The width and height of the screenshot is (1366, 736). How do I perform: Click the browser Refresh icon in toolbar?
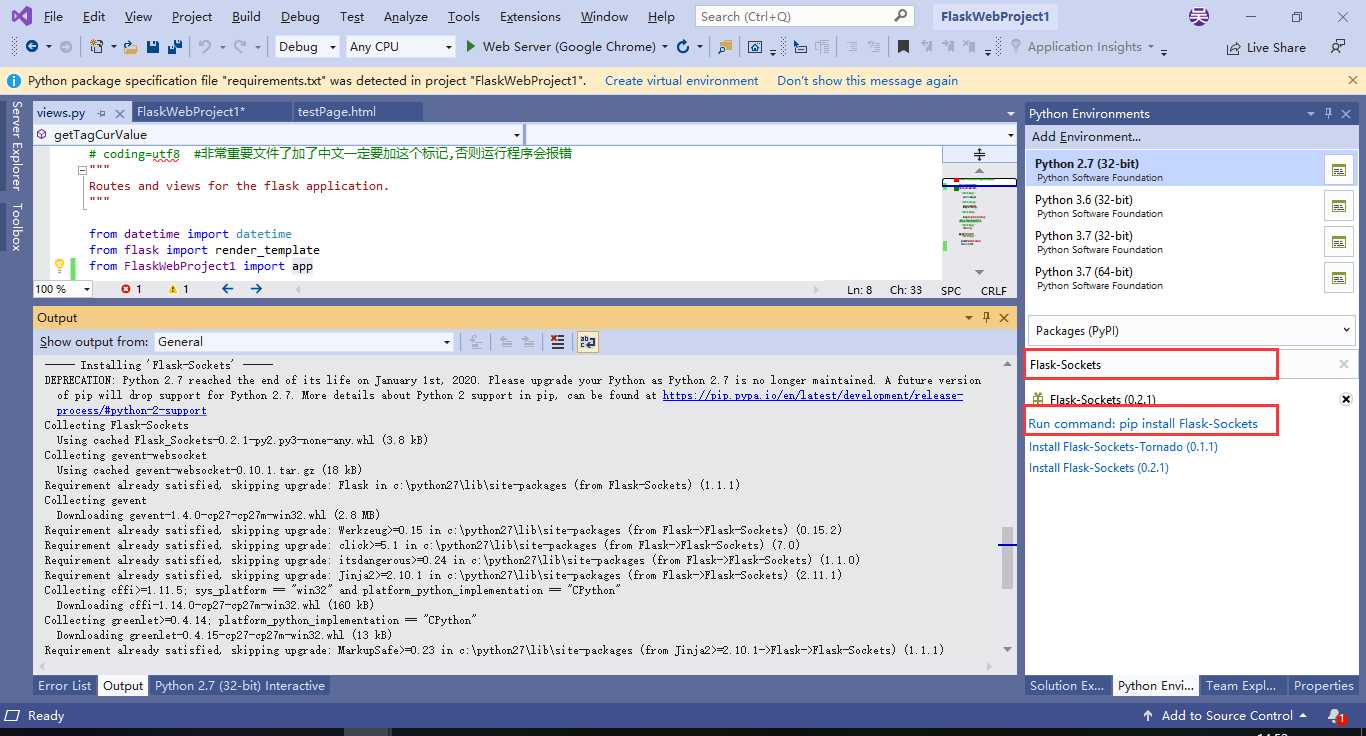coord(683,46)
